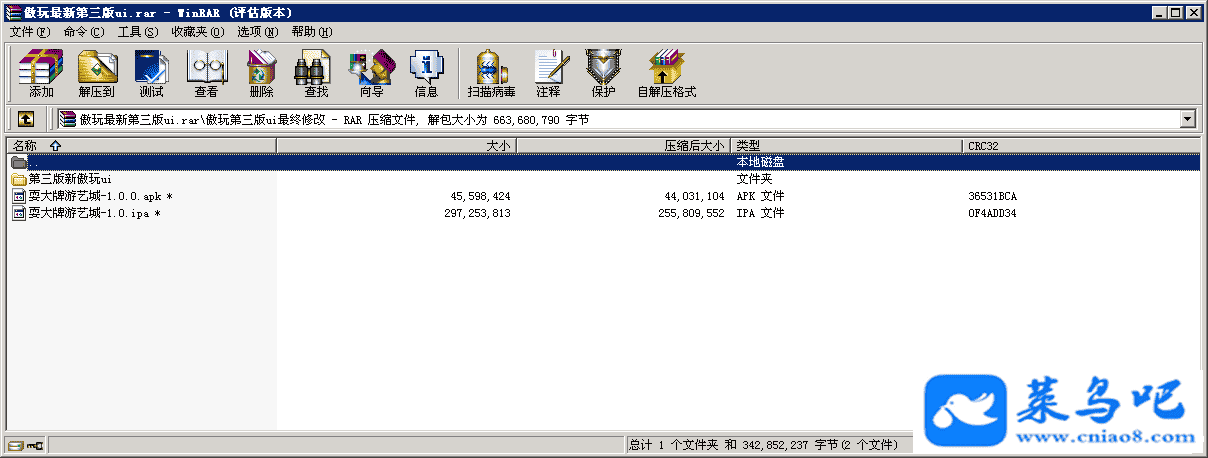Sort by the 类型 column header

click(x=847, y=146)
